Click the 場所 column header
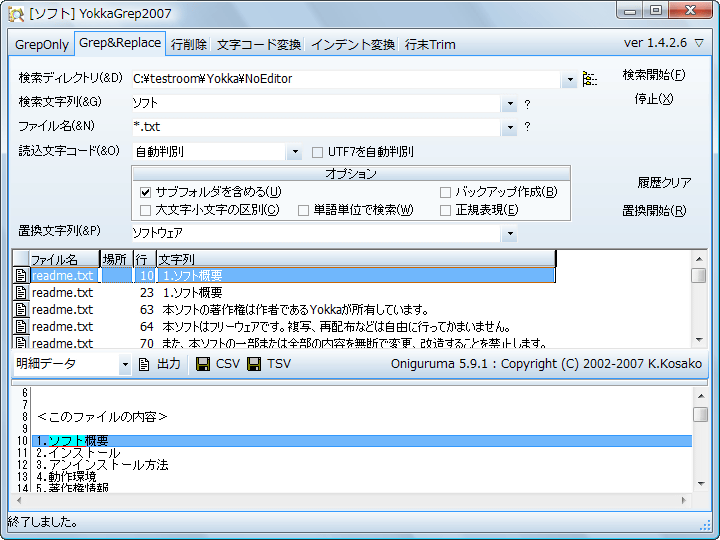This screenshot has width=720, height=540. point(117,259)
